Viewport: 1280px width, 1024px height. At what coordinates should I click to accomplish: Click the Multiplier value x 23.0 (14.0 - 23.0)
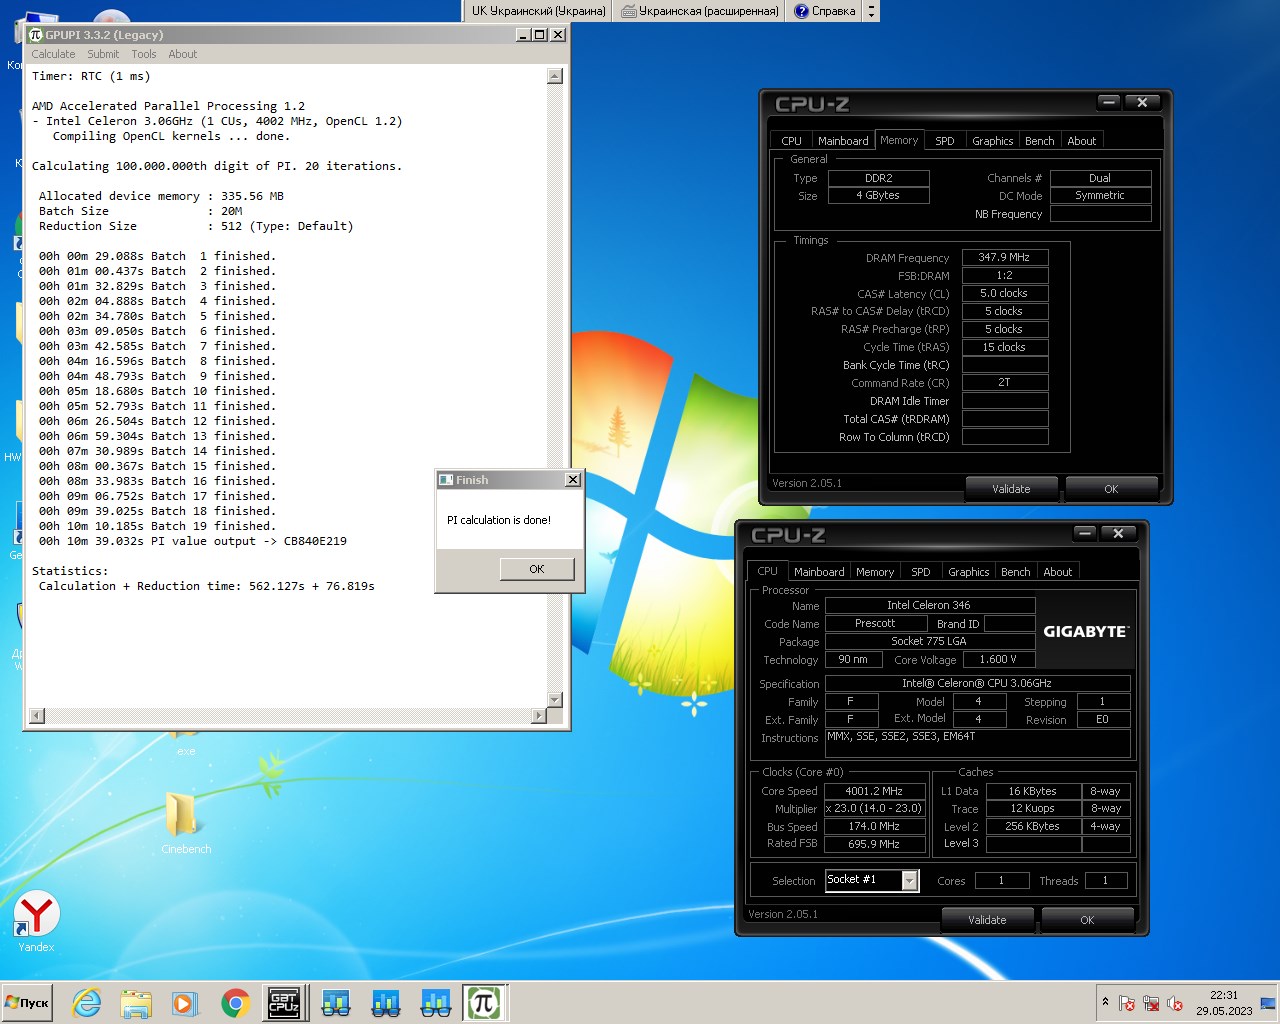pyautogui.click(x=874, y=808)
